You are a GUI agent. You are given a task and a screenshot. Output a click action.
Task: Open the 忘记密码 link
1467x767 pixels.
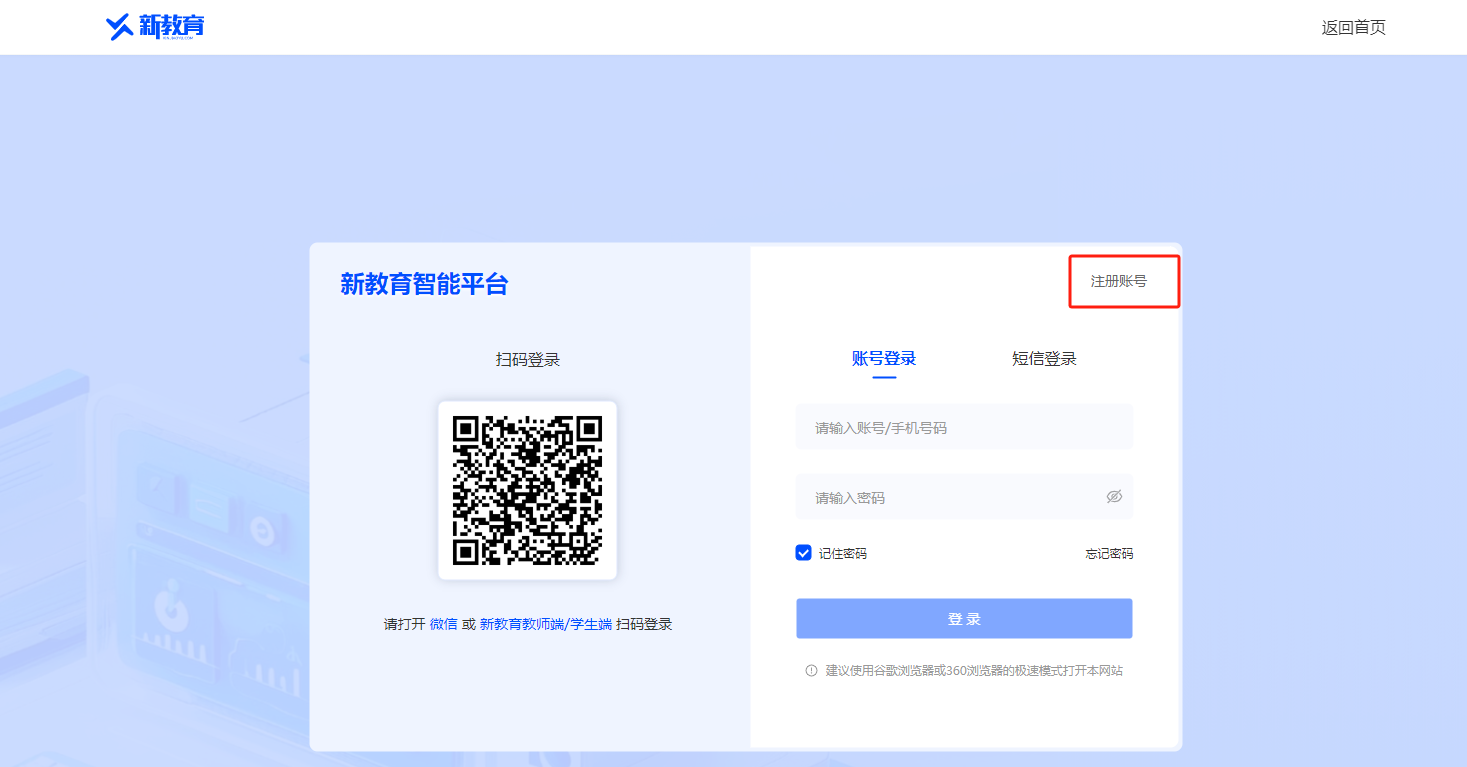pyautogui.click(x=1109, y=553)
